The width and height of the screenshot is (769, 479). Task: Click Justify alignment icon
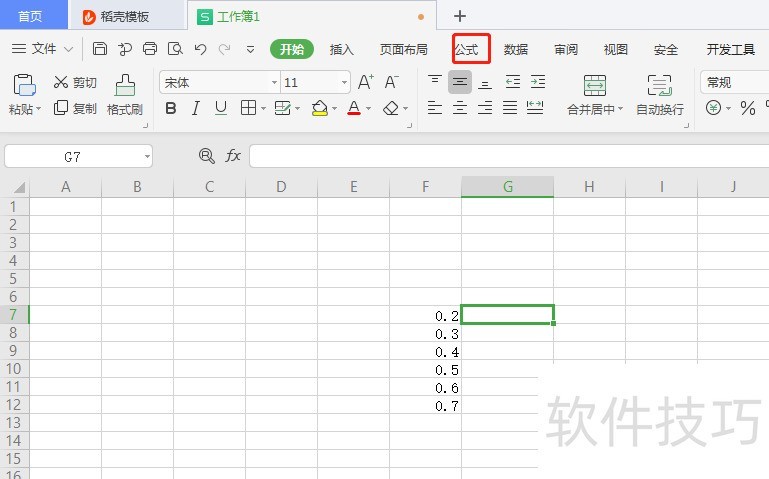pyautogui.click(x=510, y=107)
